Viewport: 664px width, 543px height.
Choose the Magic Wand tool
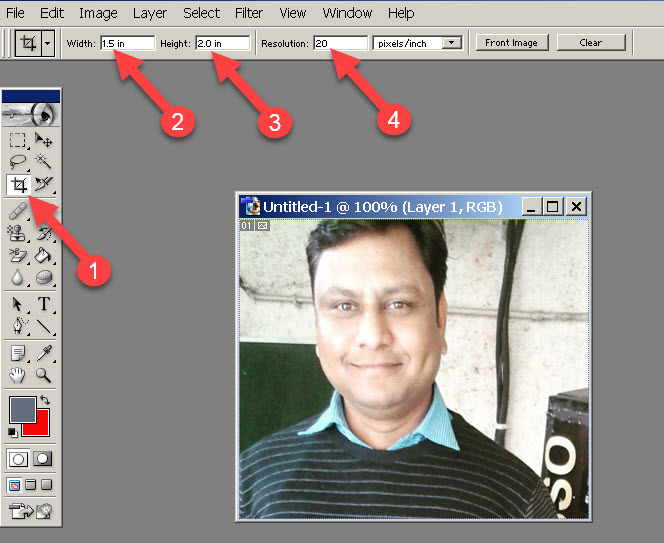pyautogui.click(x=43, y=161)
